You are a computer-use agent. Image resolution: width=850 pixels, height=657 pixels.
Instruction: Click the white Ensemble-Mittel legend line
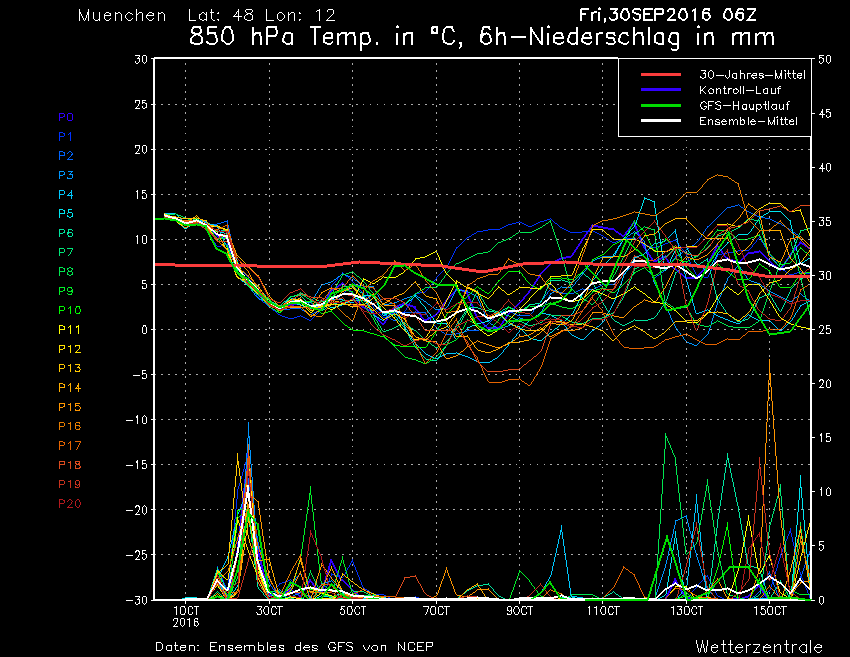tap(653, 121)
